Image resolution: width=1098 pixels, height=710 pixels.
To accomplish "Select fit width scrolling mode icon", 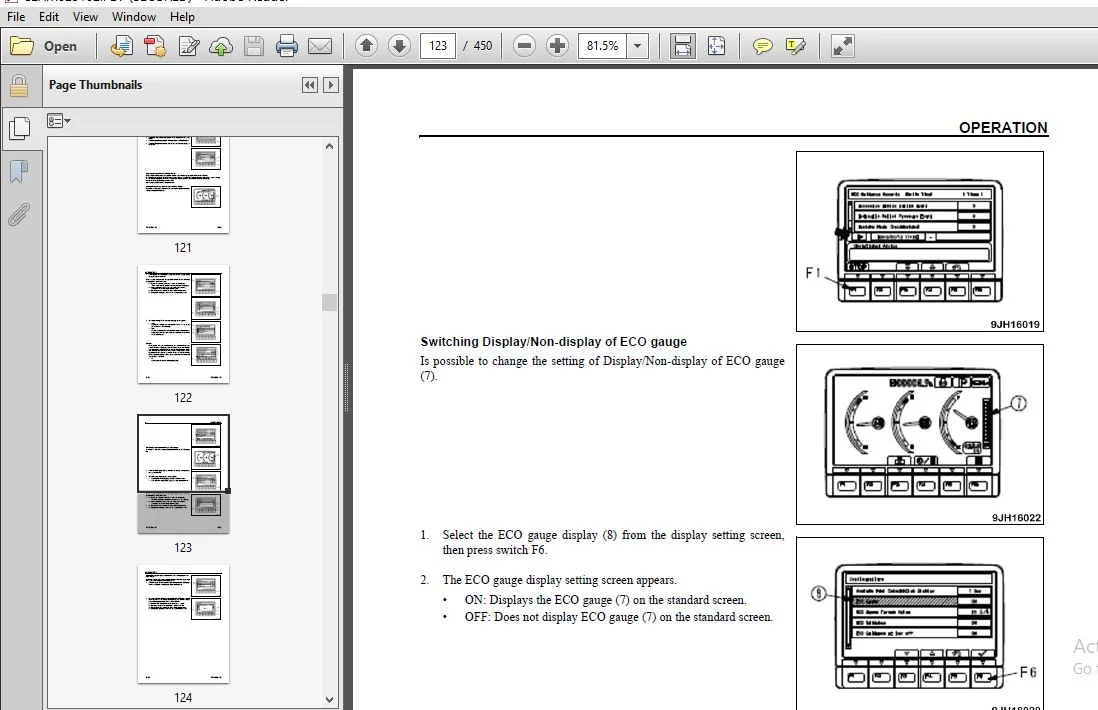I will point(682,46).
